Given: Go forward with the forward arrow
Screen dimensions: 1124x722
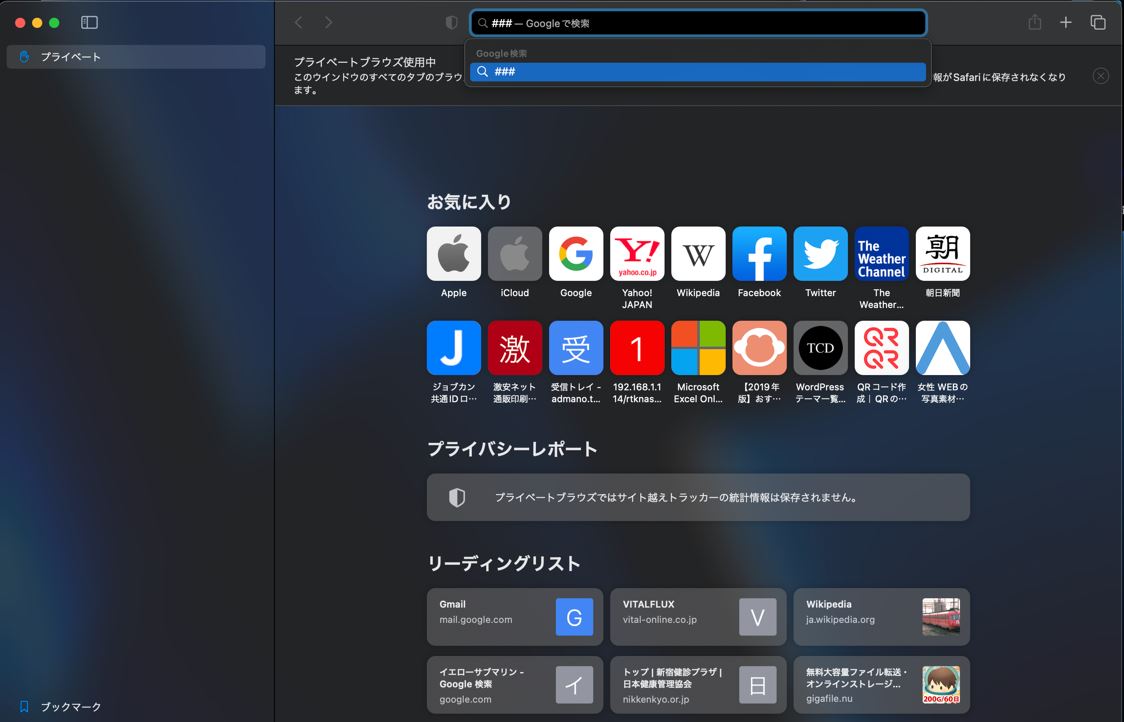Looking at the screenshot, I should (x=328, y=22).
